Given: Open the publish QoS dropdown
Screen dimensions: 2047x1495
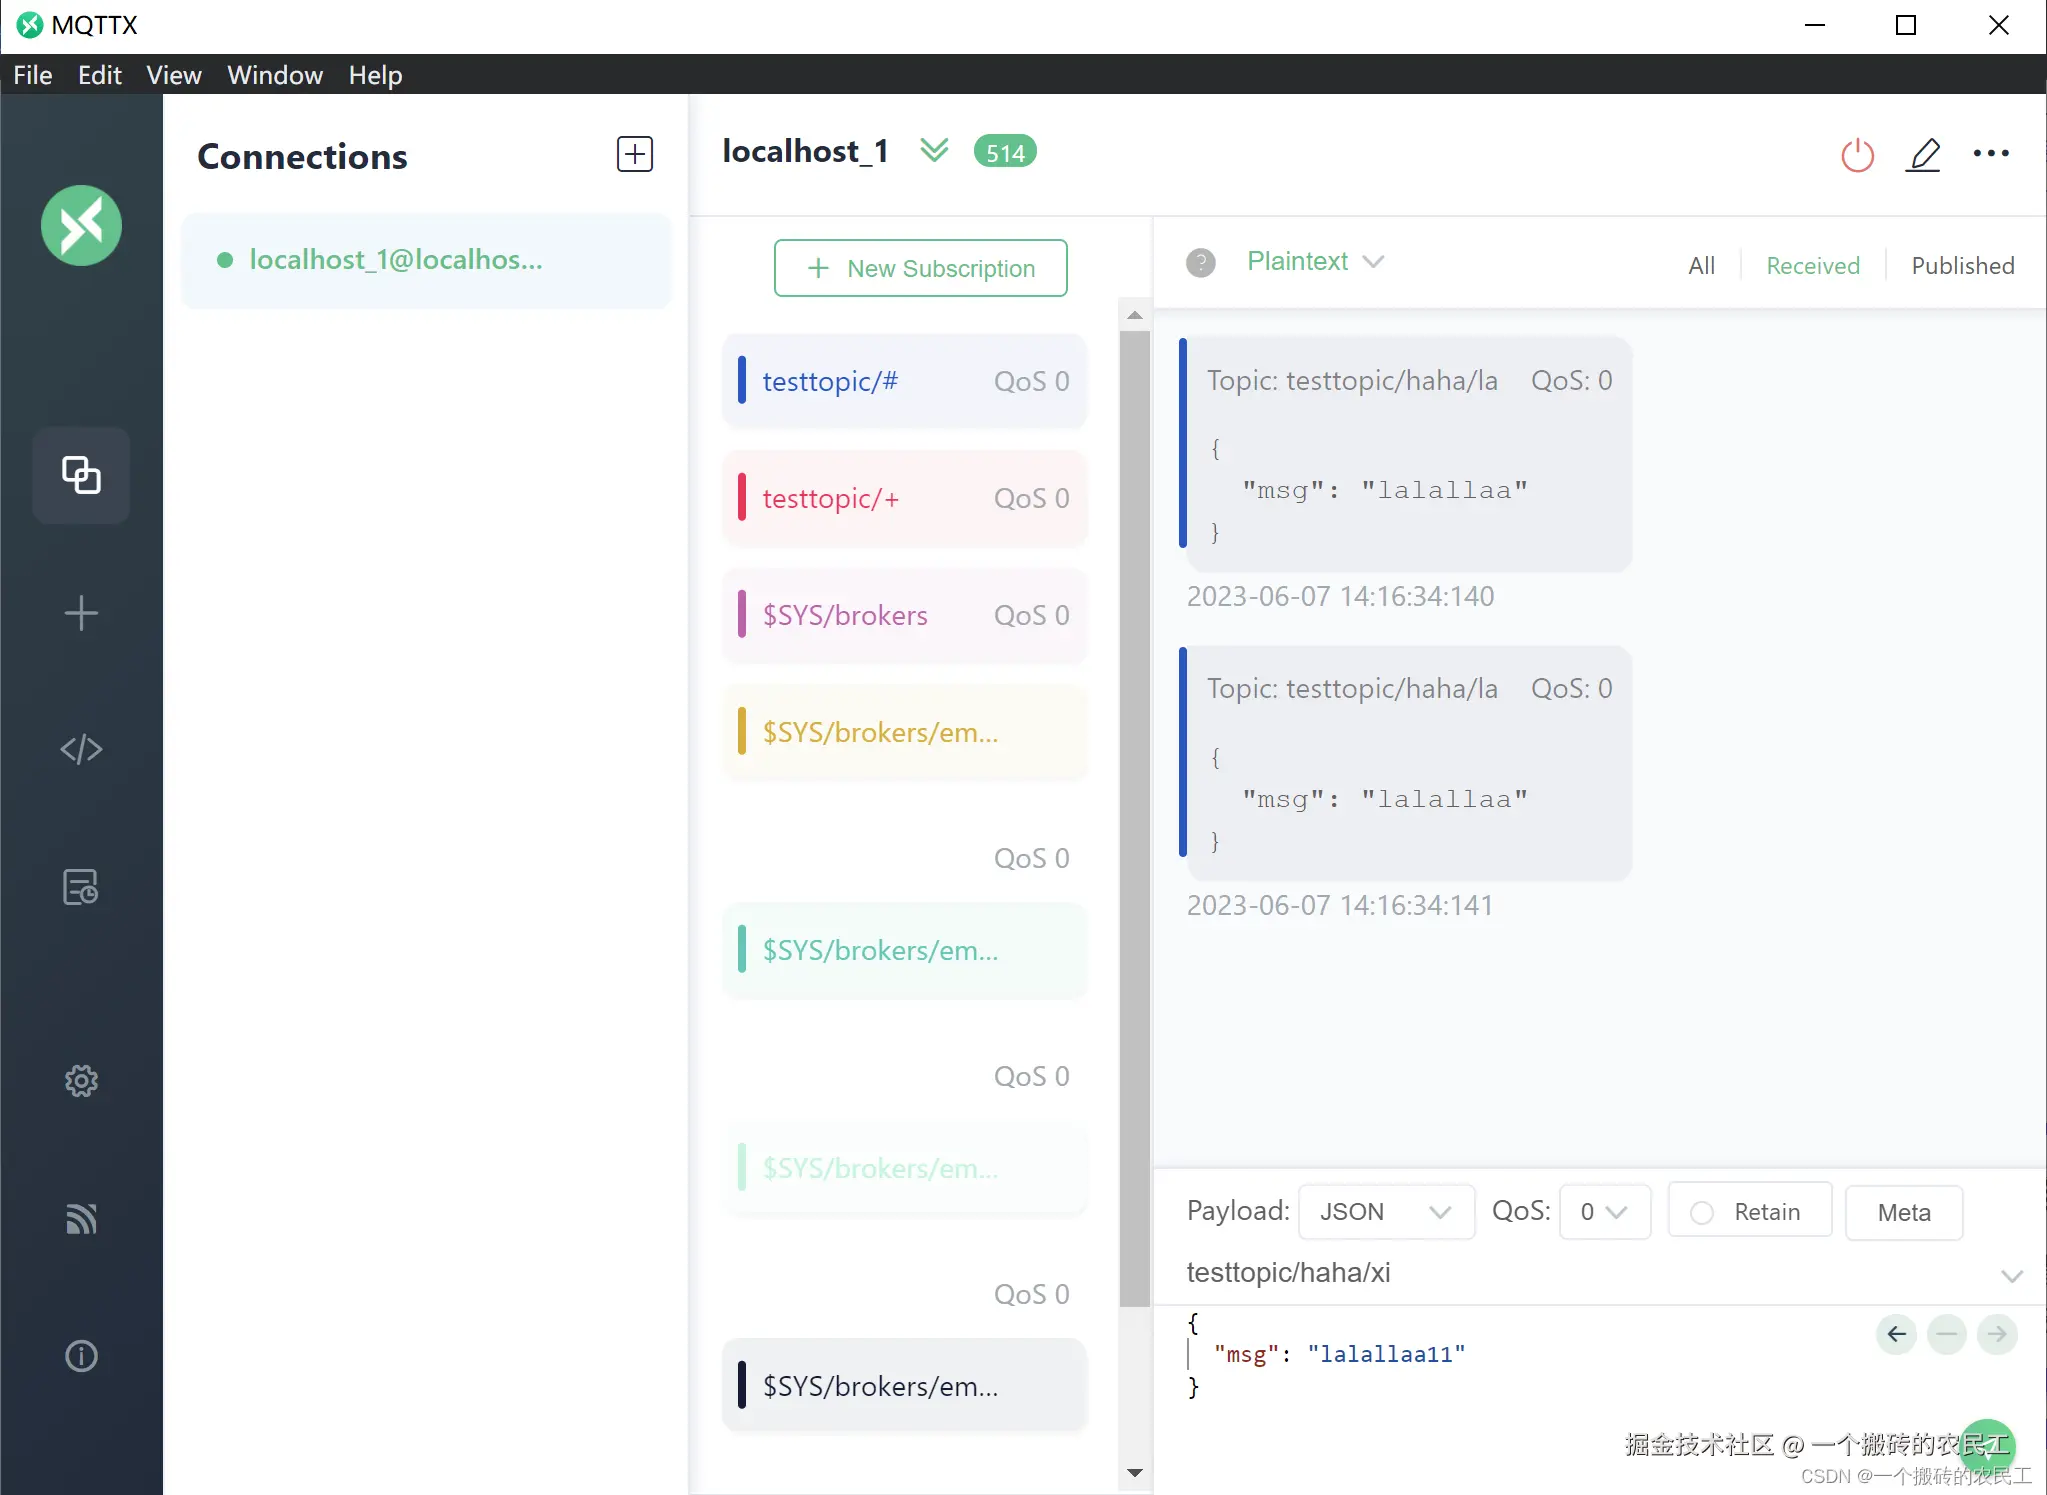Looking at the screenshot, I should [x=1604, y=1212].
